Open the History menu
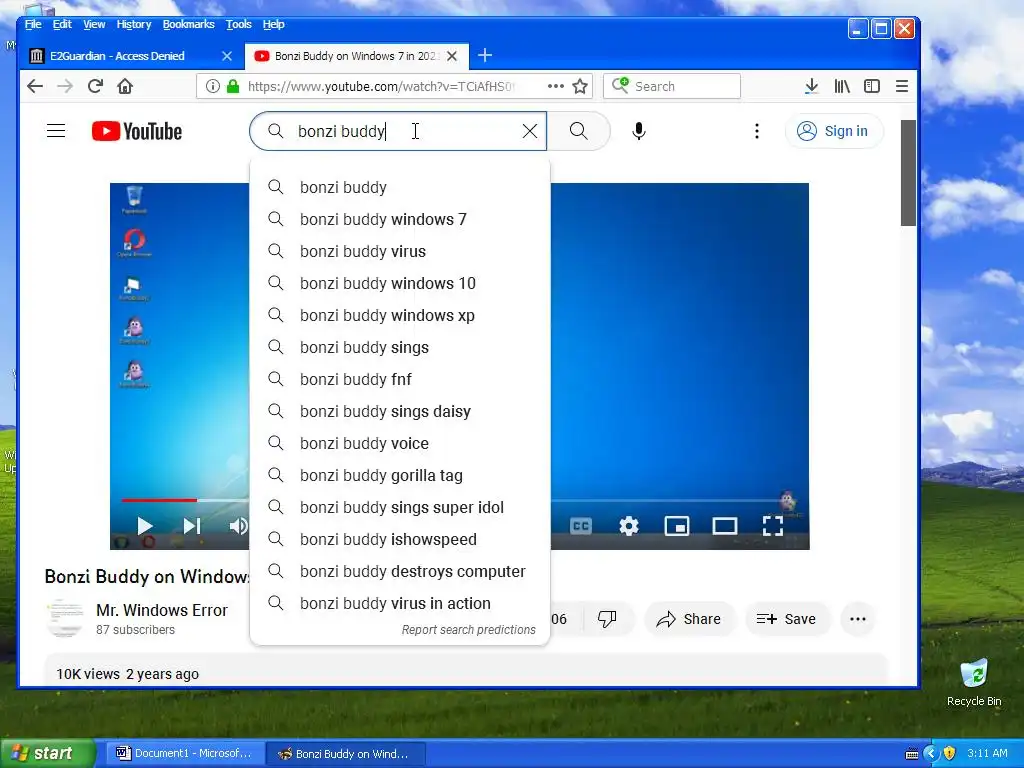Image resolution: width=1024 pixels, height=768 pixels. tap(134, 24)
